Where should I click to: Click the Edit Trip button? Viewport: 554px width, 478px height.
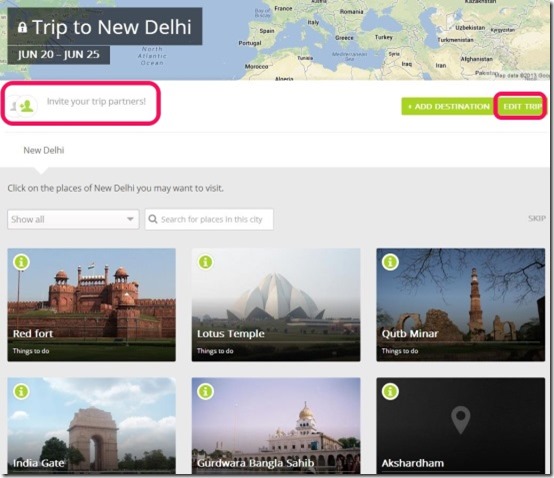[520, 106]
